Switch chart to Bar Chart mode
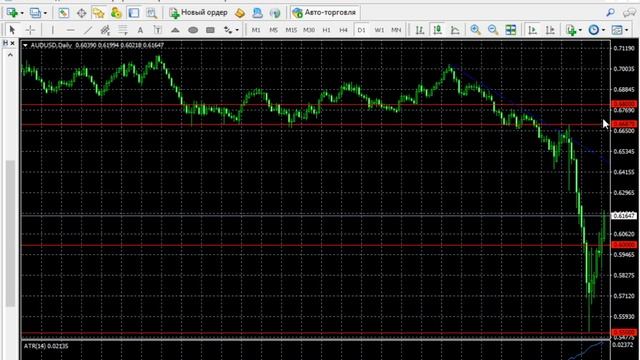Viewport: 640px width, 360px height. point(420,30)
